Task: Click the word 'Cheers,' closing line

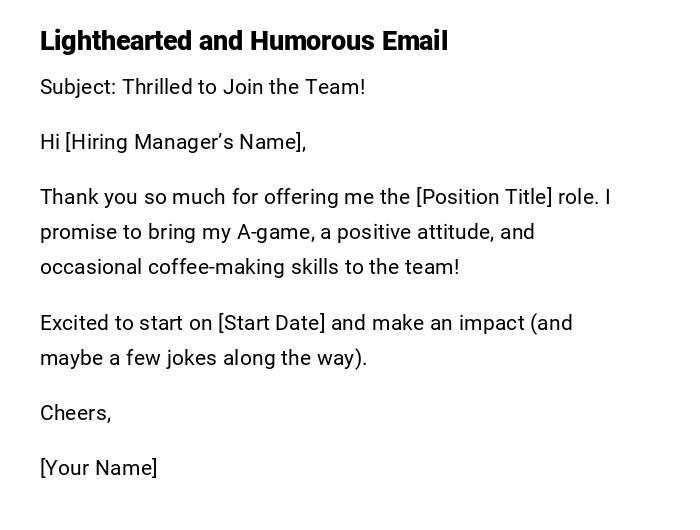Action: (x=75, y=413)
